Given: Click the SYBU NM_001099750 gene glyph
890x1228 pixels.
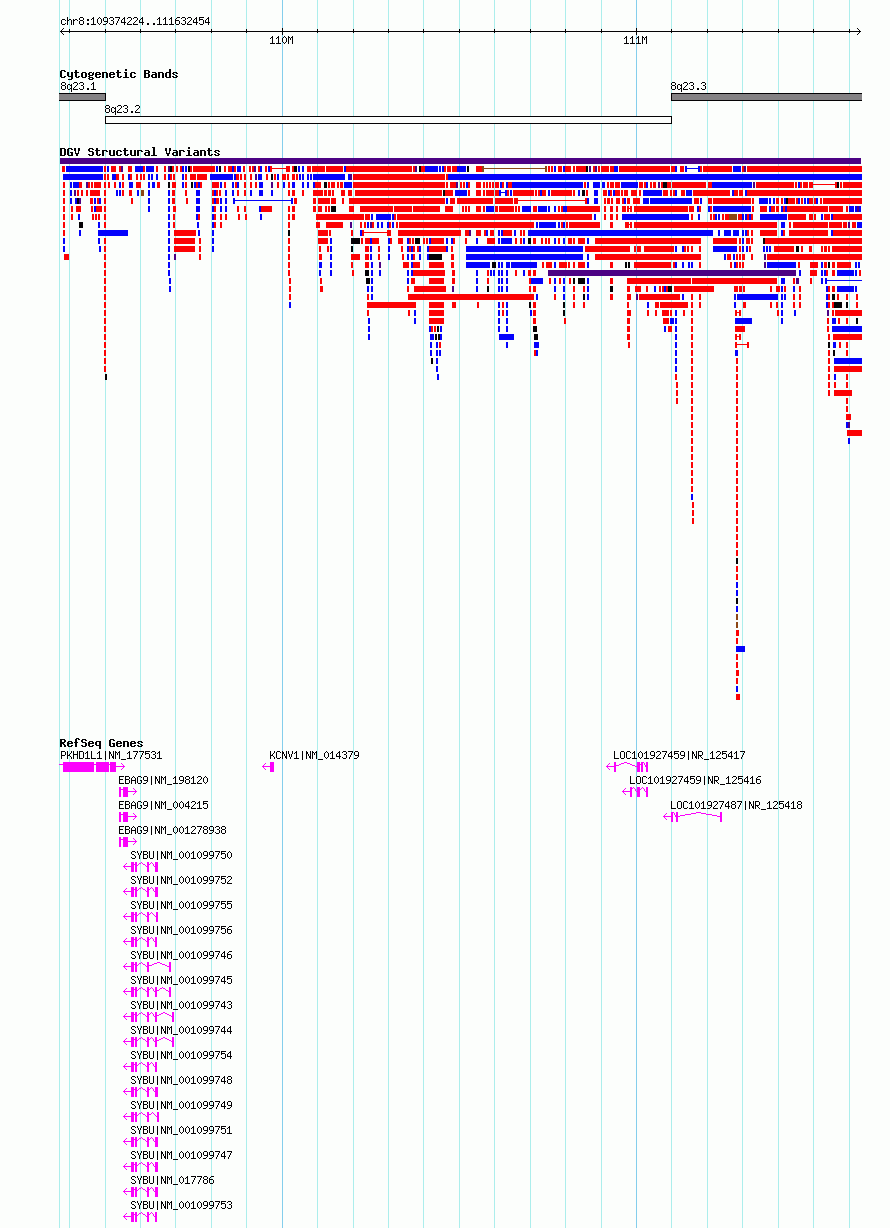Looking at the screenshot, I should [x=140, y=867].
